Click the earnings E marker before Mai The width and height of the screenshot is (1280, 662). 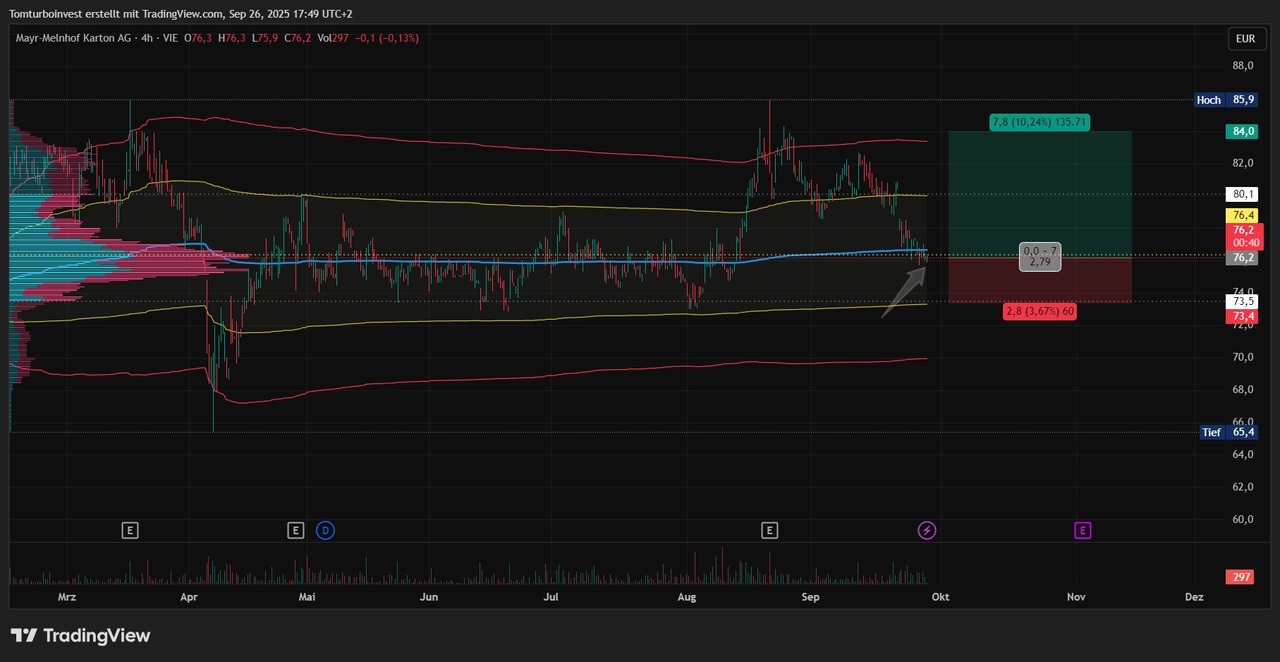point(295,530)
